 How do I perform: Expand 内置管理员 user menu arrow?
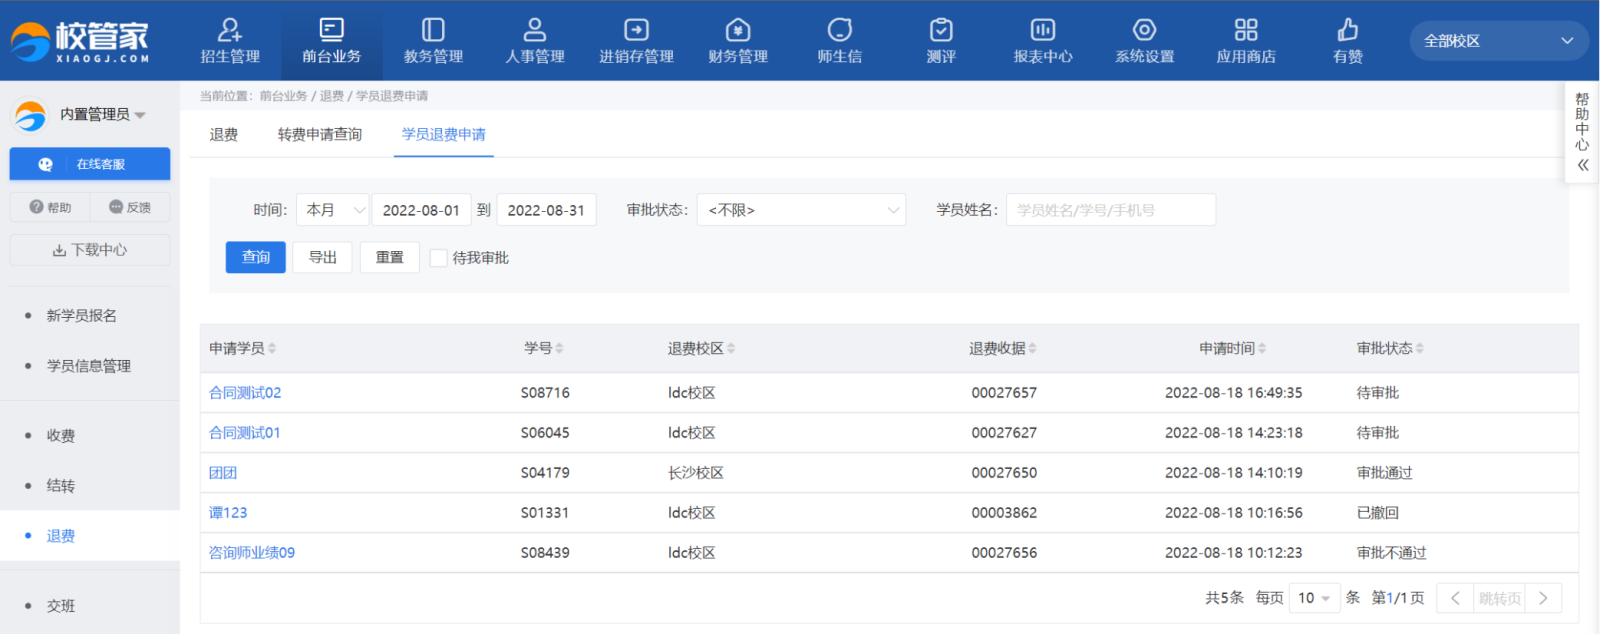pos(140,115)
